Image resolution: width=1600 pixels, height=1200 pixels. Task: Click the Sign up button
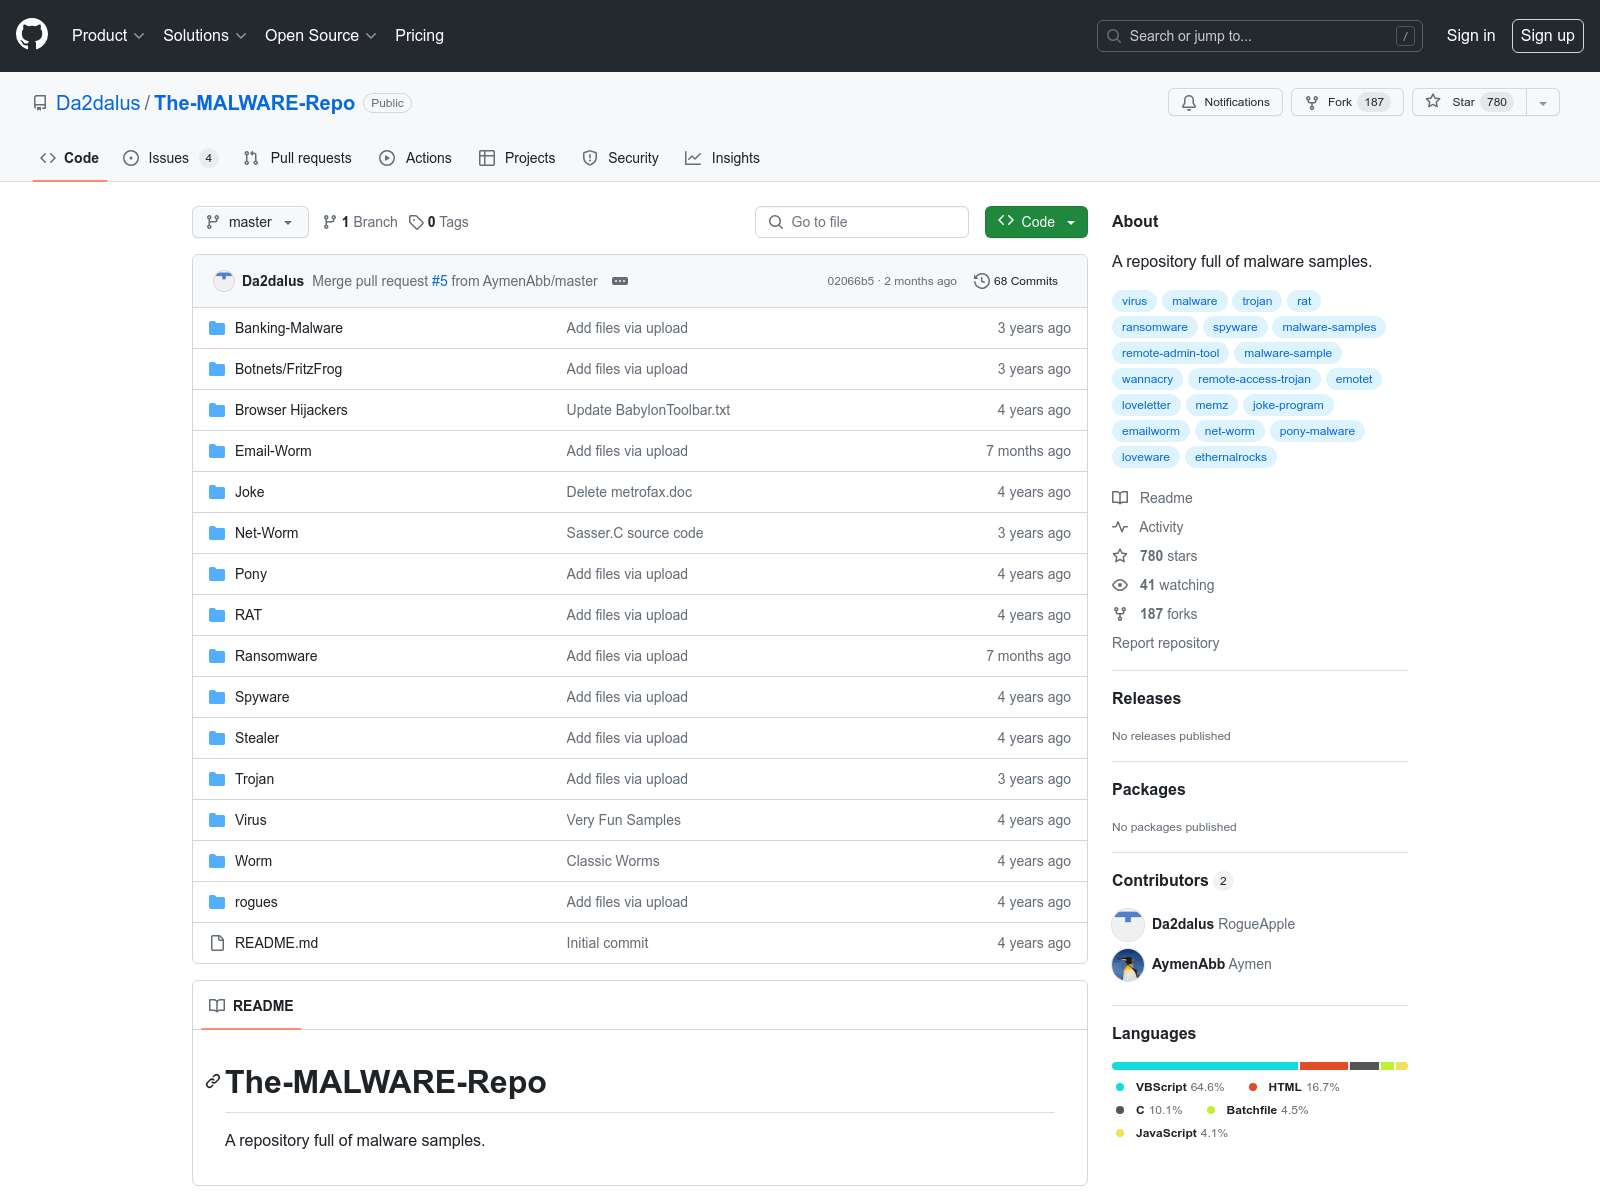[x=1548, y=36]
